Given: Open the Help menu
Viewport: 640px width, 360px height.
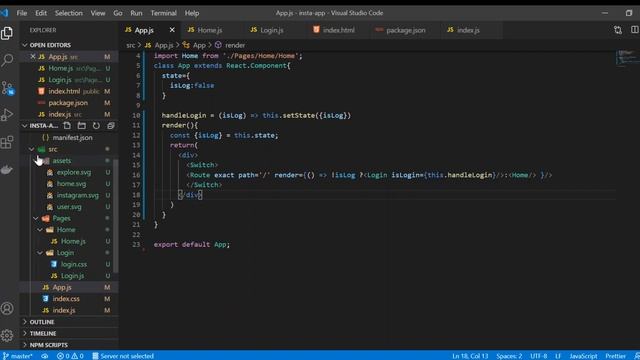Looking at the screenshot, I should tap(191, 13).
